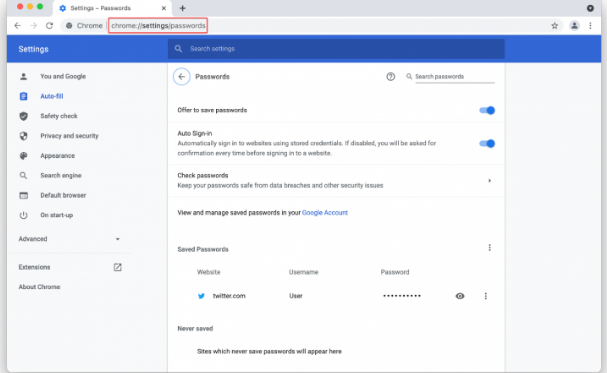Click the Password column header

click(395, 272)
